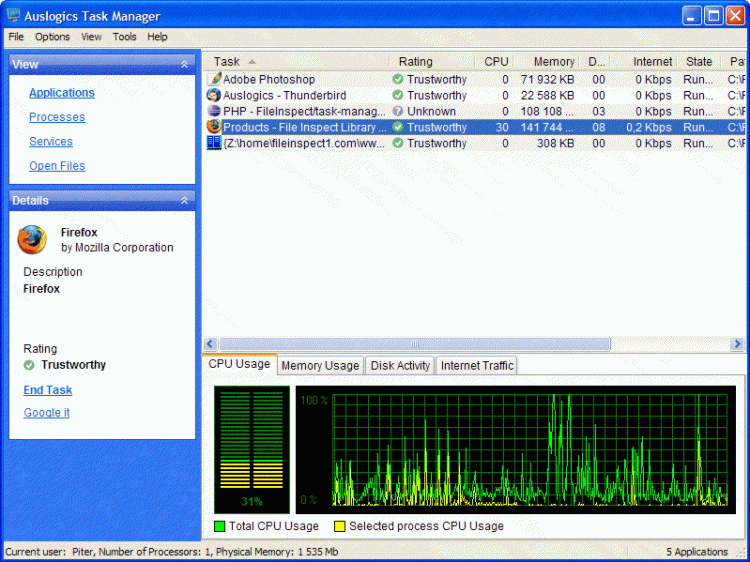Click the green Total CPU Usage legend swatch

220,527
